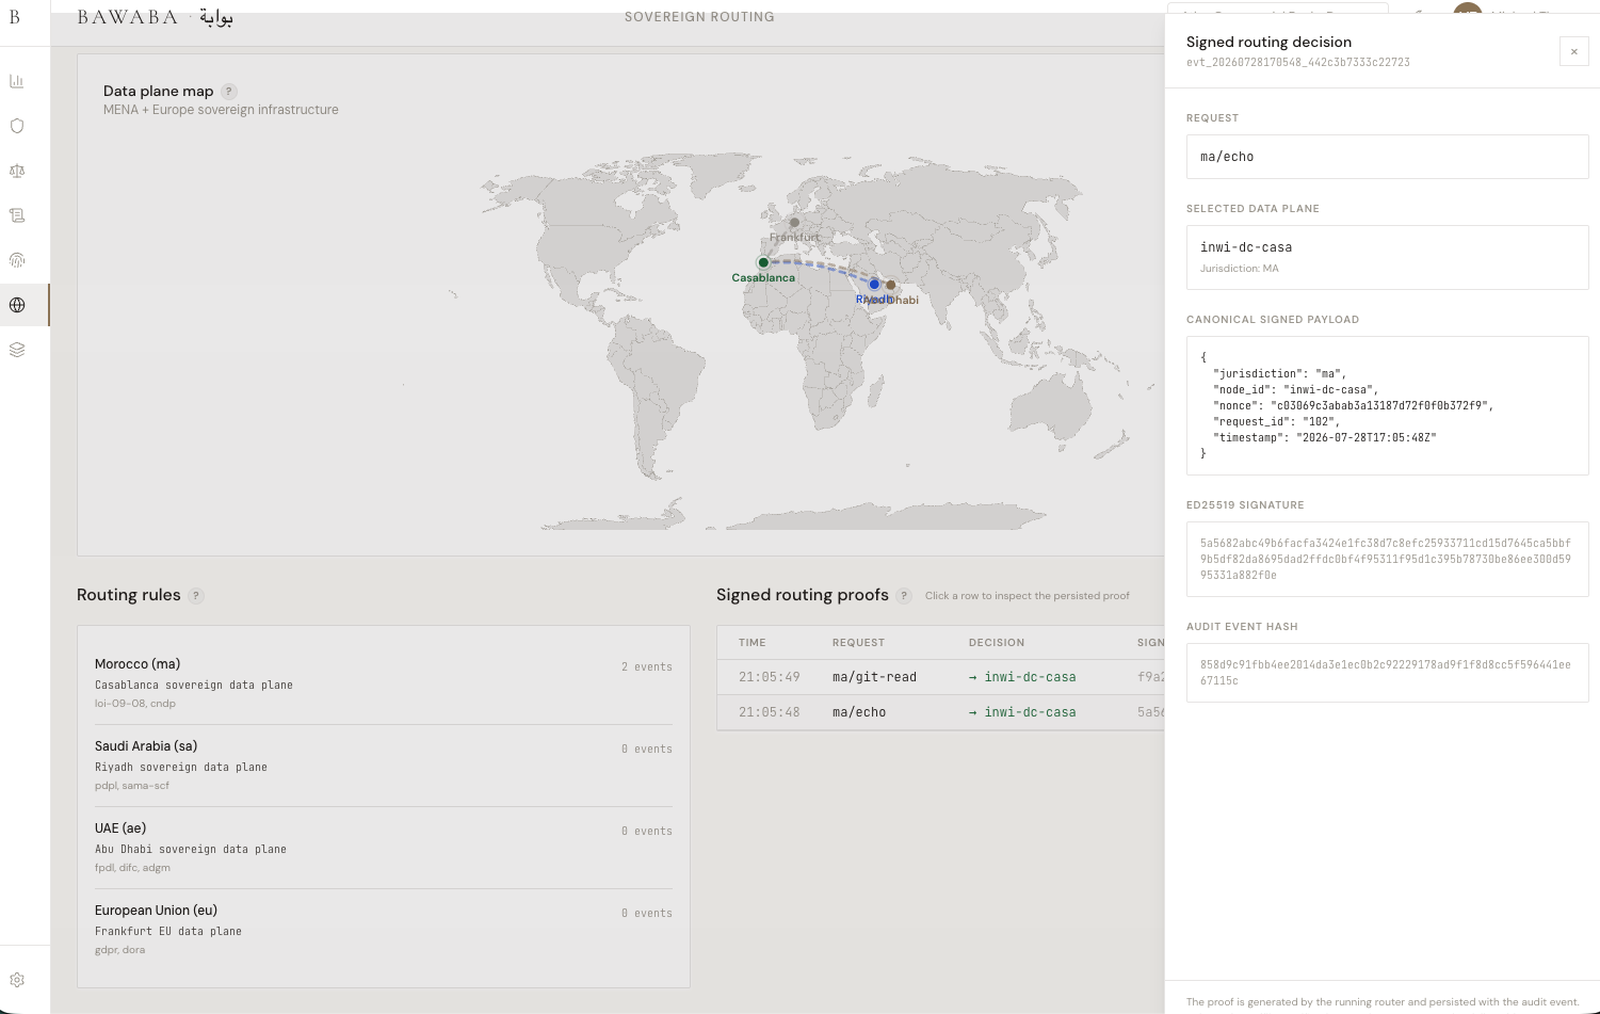Click the BAWABA brand title

127,17
